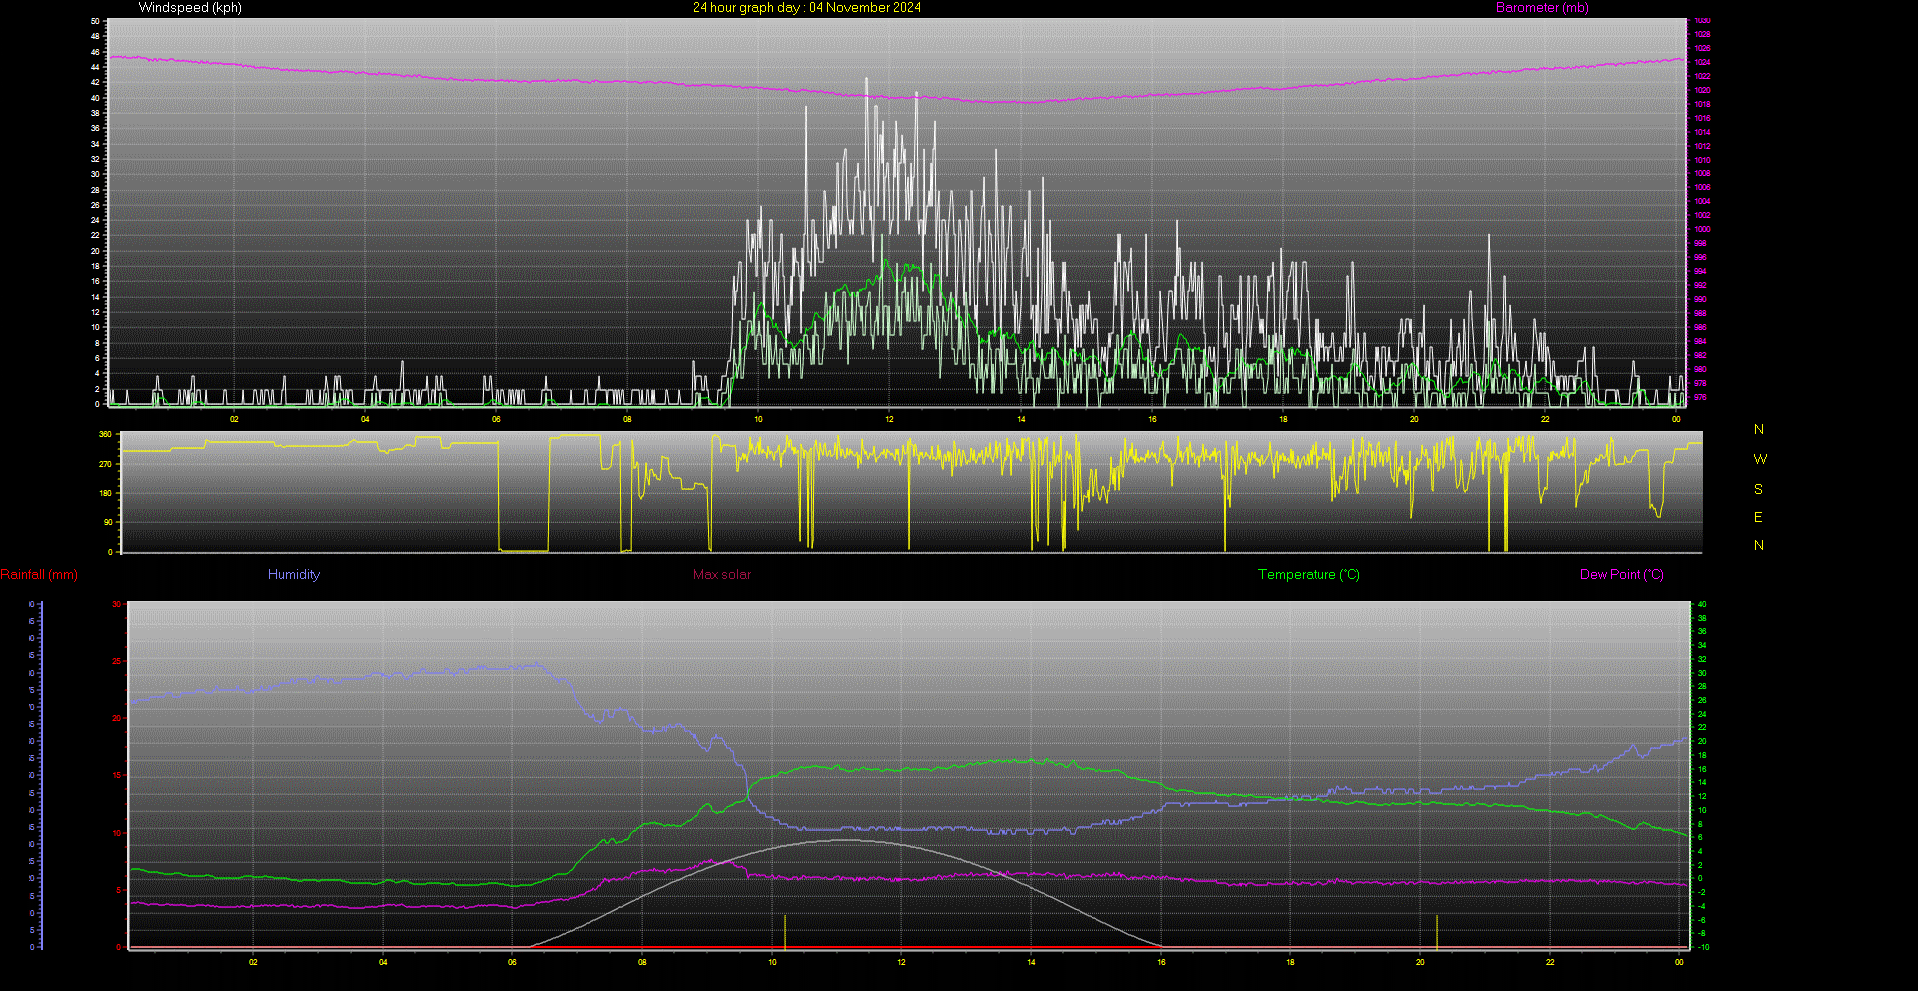Screen dimensions: 1918x991
Task: Click the 'Windspeed (kph)' chart label
Action: pyautogui.click(x=190, y=8)
